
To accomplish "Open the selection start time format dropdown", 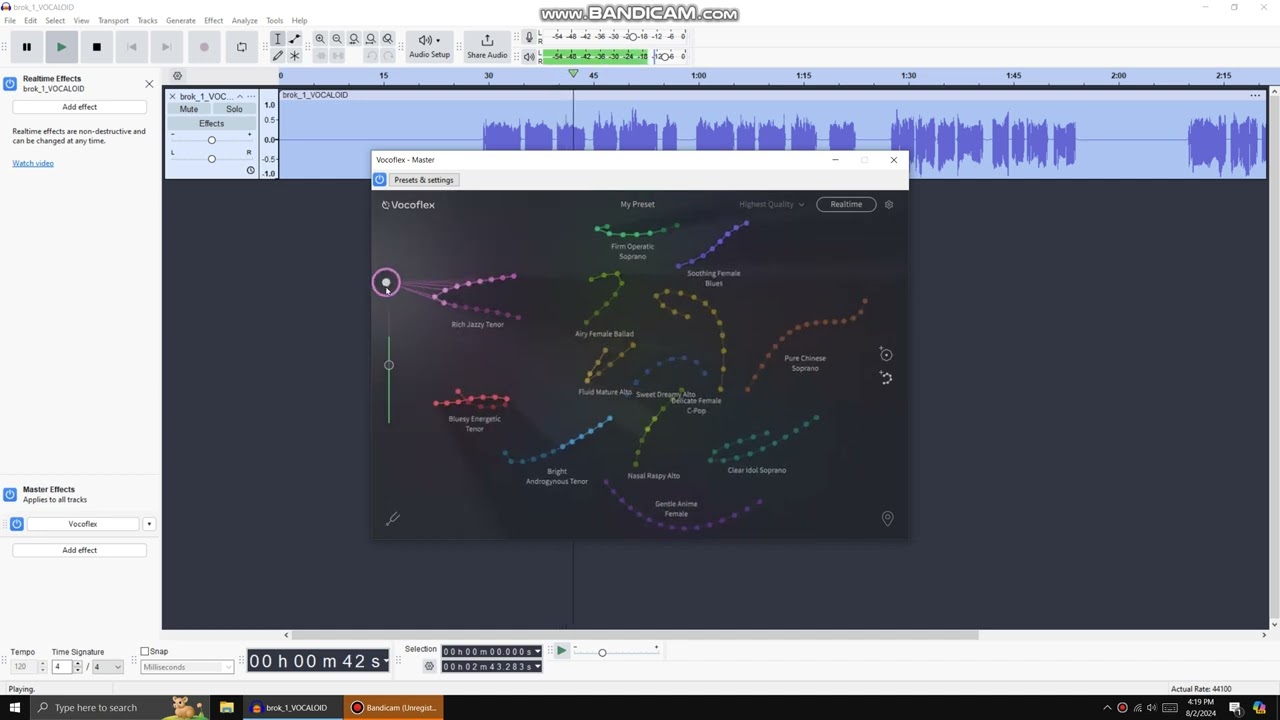I will tap(537, 652).
